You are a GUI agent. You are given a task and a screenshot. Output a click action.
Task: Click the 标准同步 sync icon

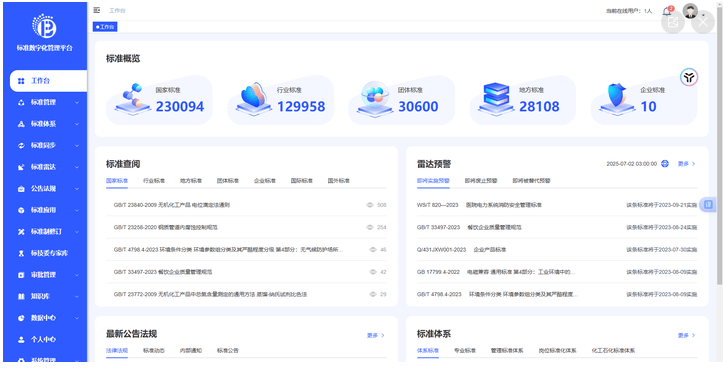(x=21, y=145)
